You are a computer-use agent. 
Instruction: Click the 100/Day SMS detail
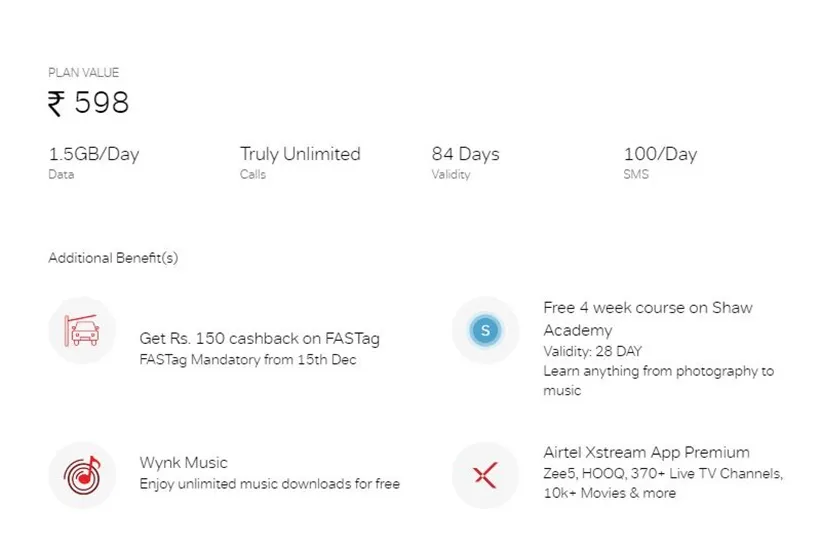(x=660, y=154)
